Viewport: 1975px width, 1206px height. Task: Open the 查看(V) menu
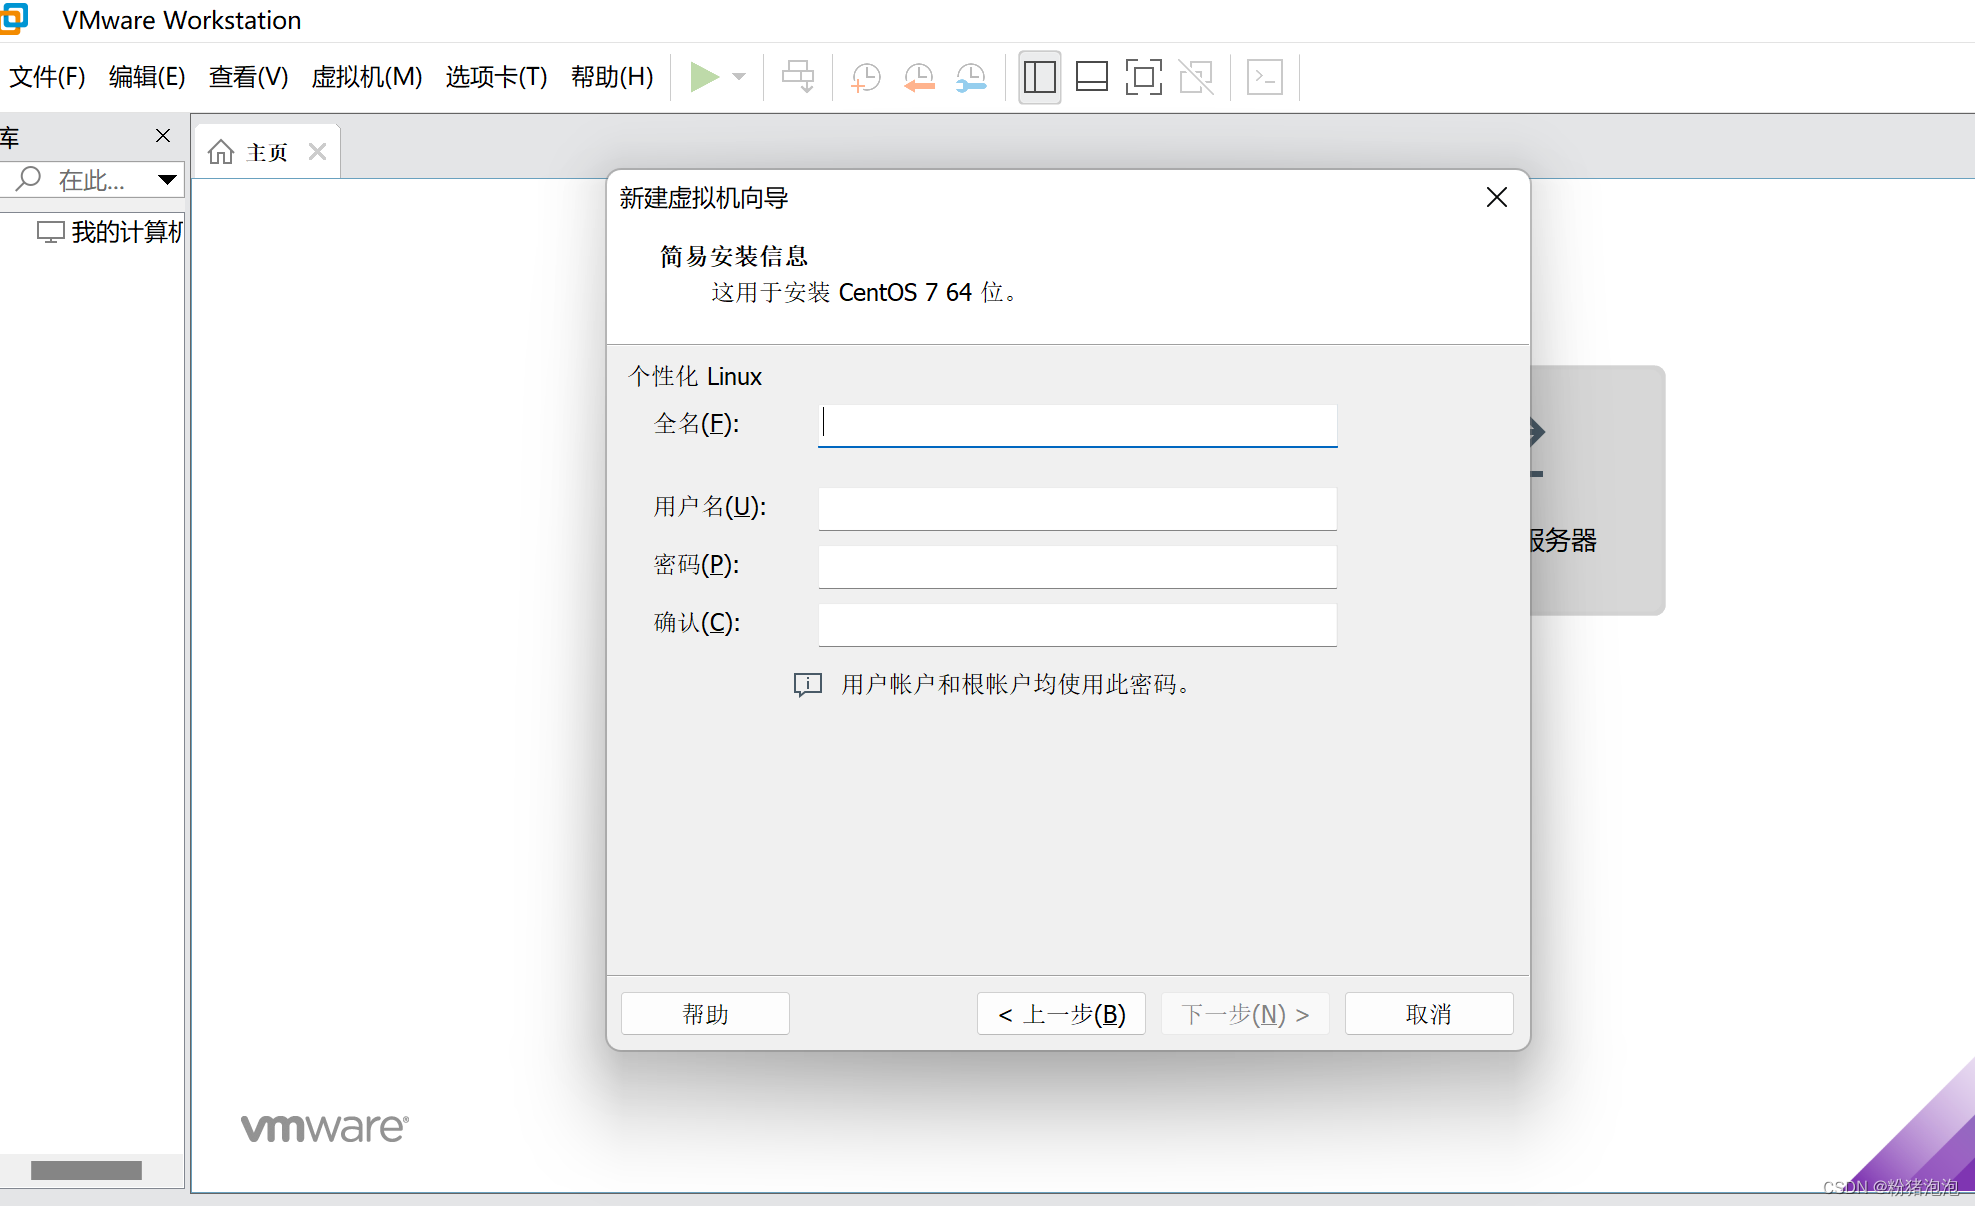[248, 77]
